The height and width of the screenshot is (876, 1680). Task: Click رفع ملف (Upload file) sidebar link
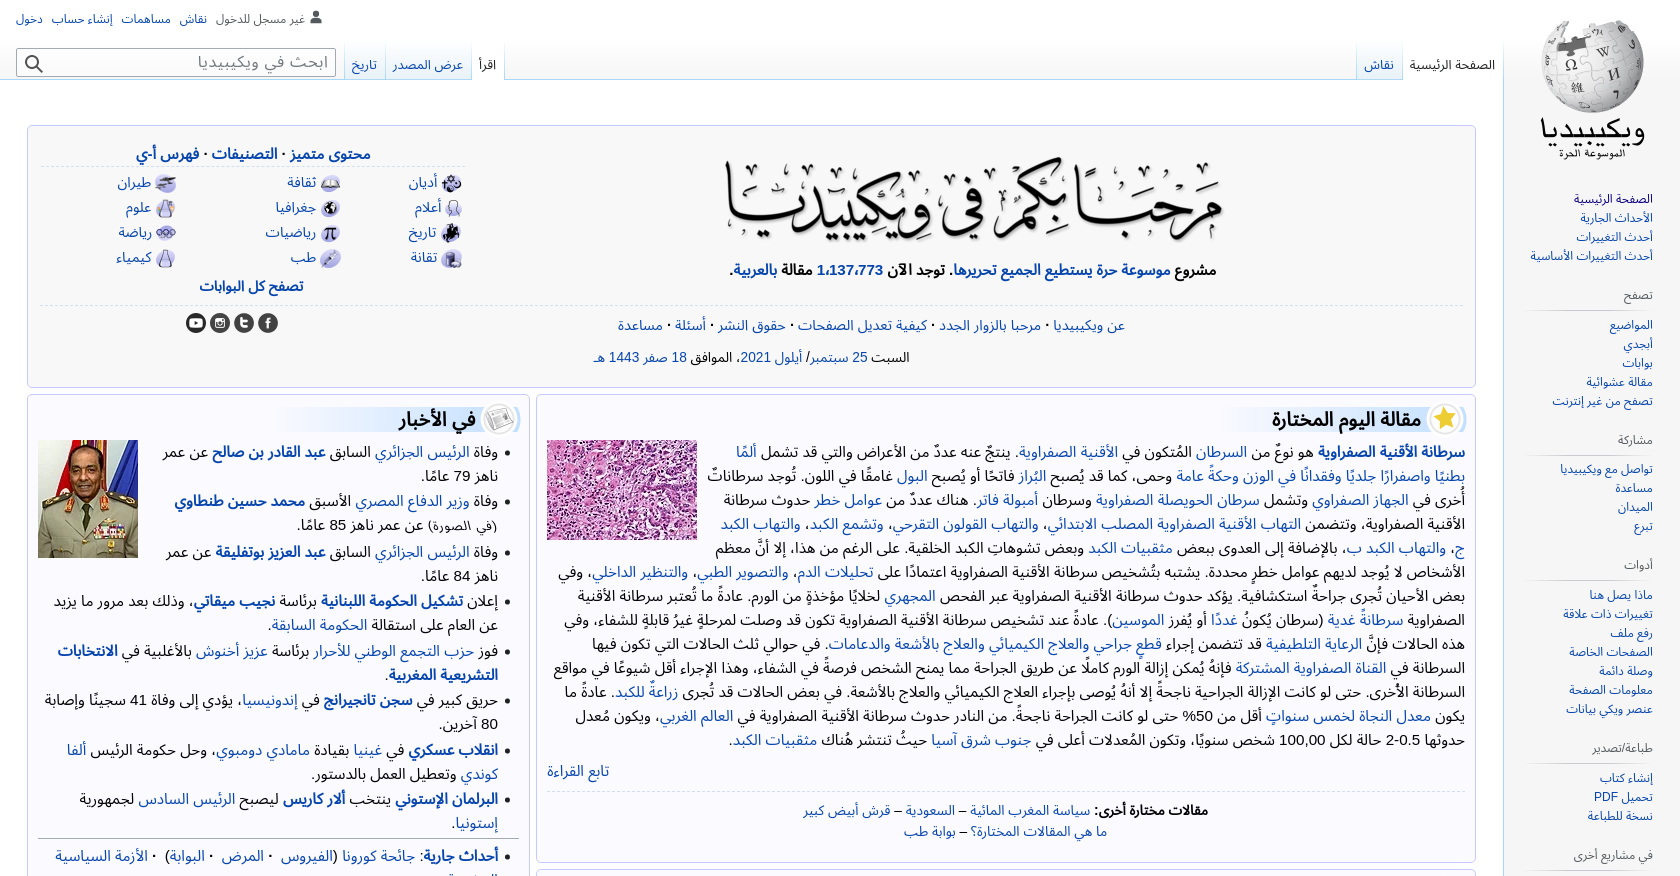click(x=1631, y=633)
